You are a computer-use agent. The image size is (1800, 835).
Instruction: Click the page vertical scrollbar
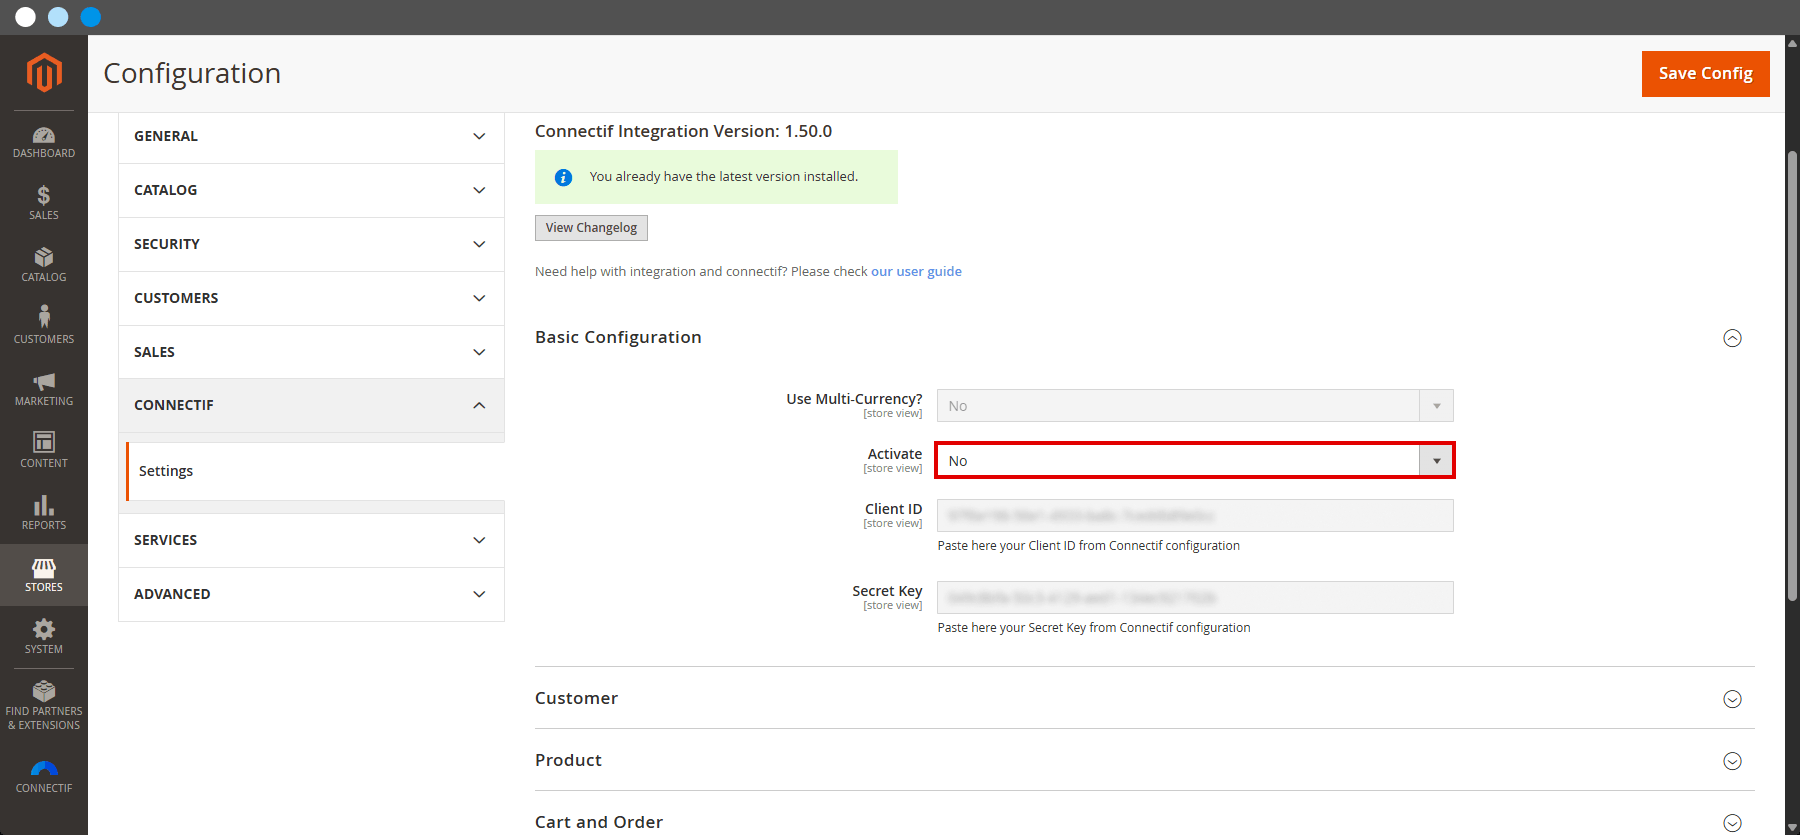pos(1792,375)
